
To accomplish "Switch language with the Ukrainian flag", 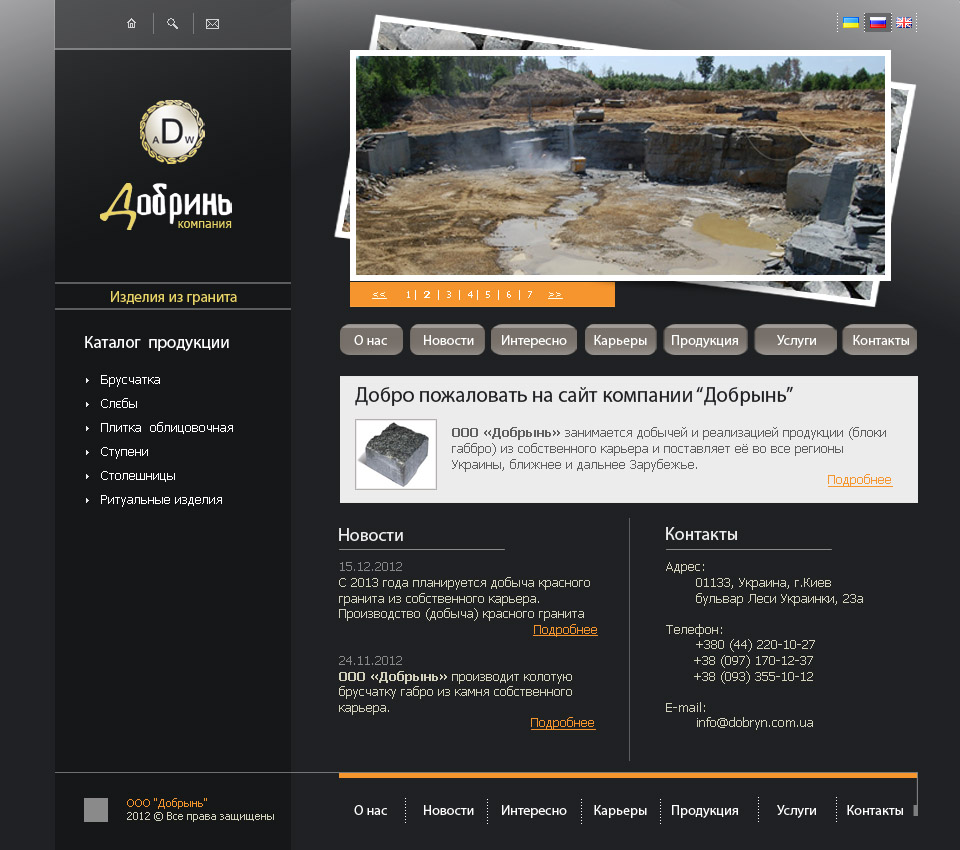I will [x=850, y=23].
